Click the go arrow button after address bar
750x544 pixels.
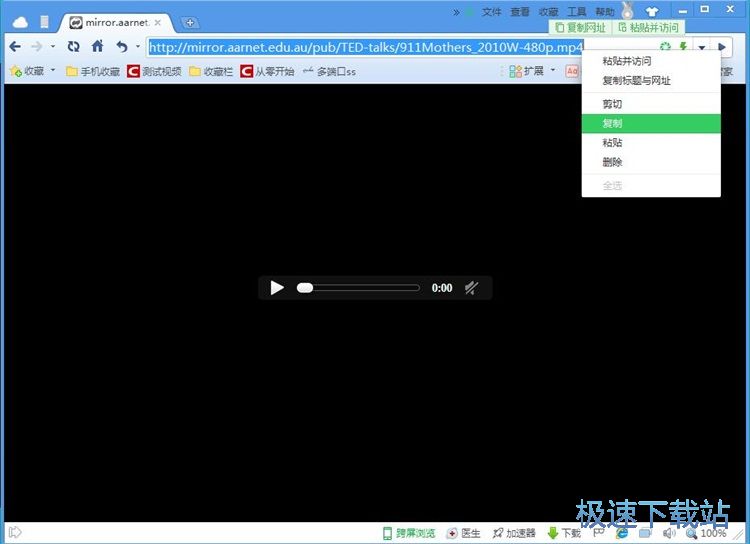[722, 46]
